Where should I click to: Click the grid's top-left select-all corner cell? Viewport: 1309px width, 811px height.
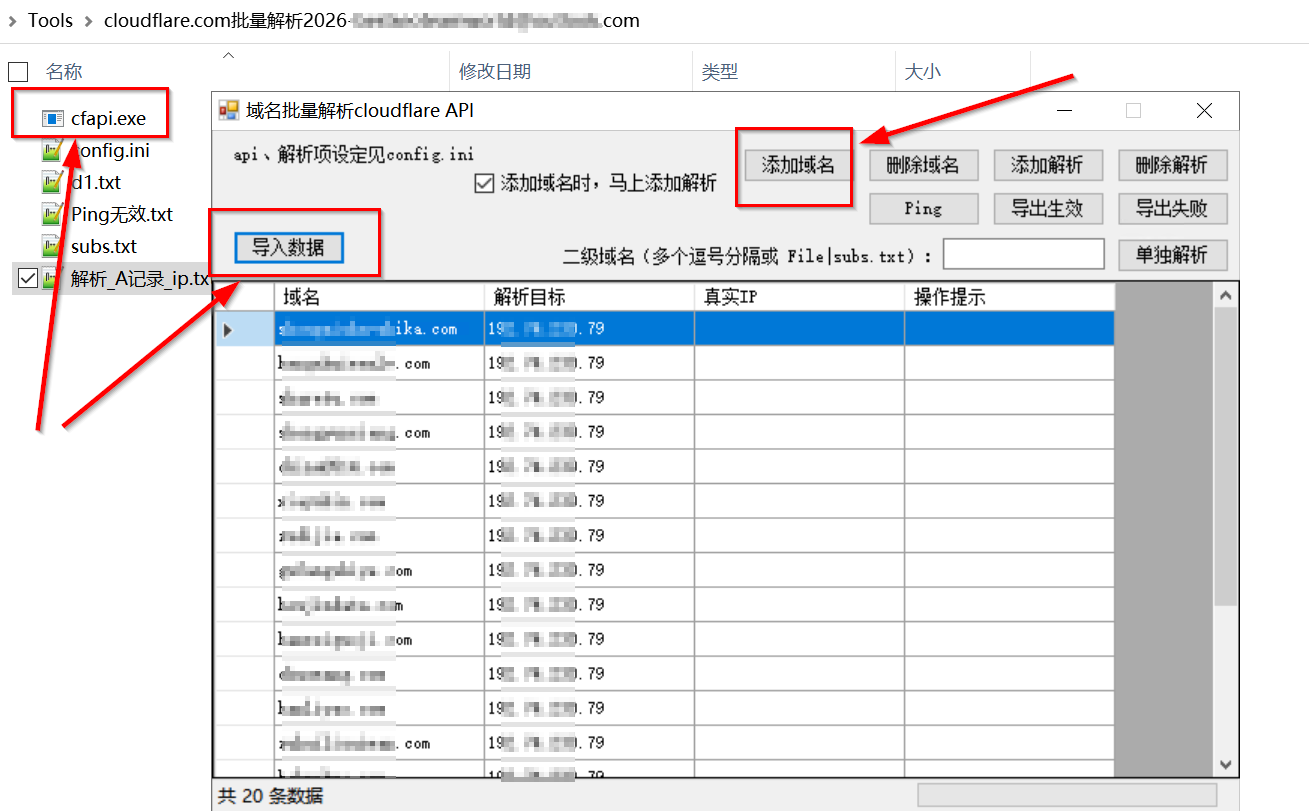click(244, 297)
